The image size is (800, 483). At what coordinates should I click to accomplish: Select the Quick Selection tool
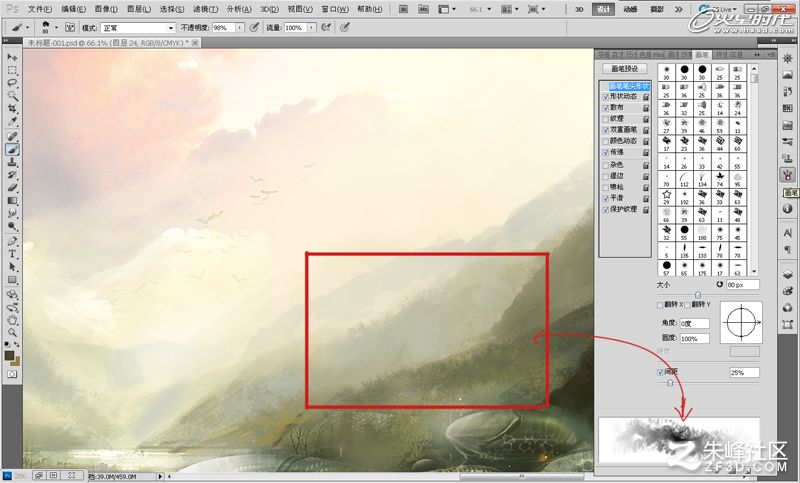[12, 95]
